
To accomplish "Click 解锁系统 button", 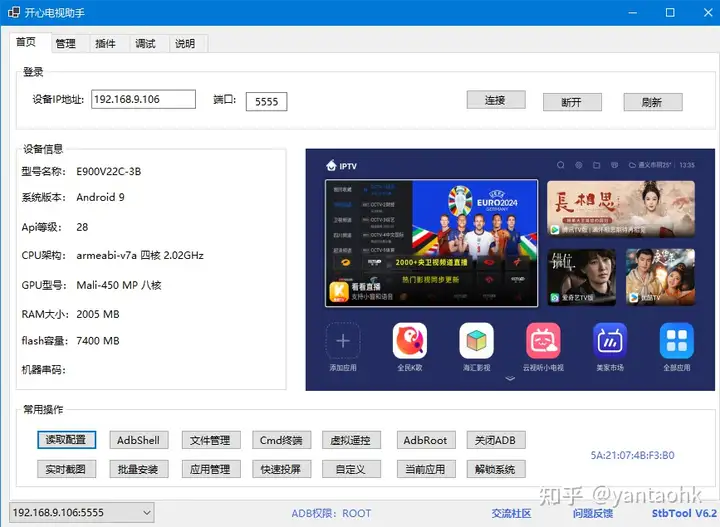I will click(496, 469).
